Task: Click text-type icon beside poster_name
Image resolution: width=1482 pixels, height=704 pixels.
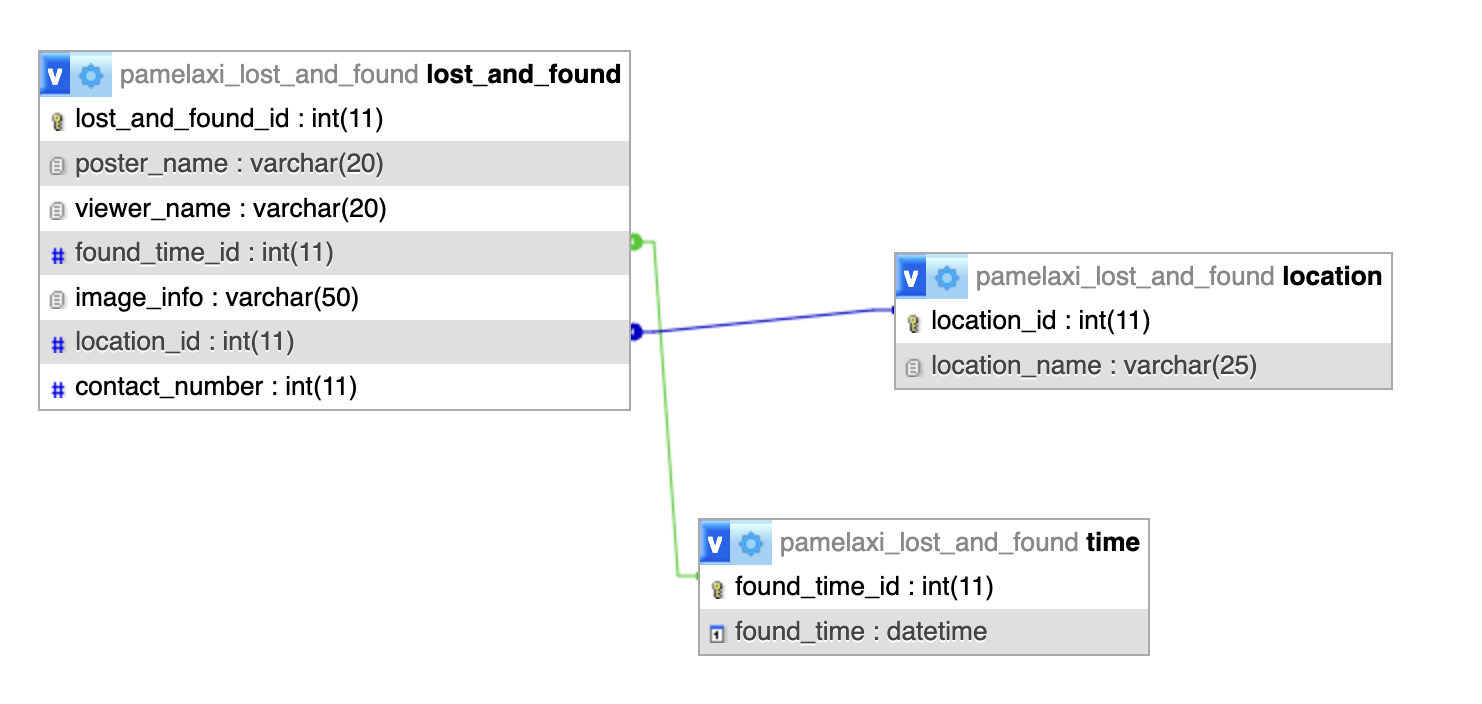Action: pos(57,165)
